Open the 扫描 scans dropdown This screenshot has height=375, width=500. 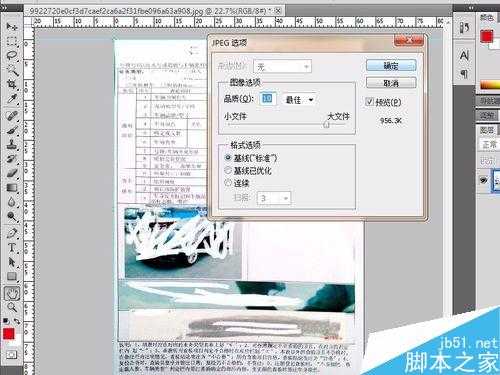click(274, 198)
